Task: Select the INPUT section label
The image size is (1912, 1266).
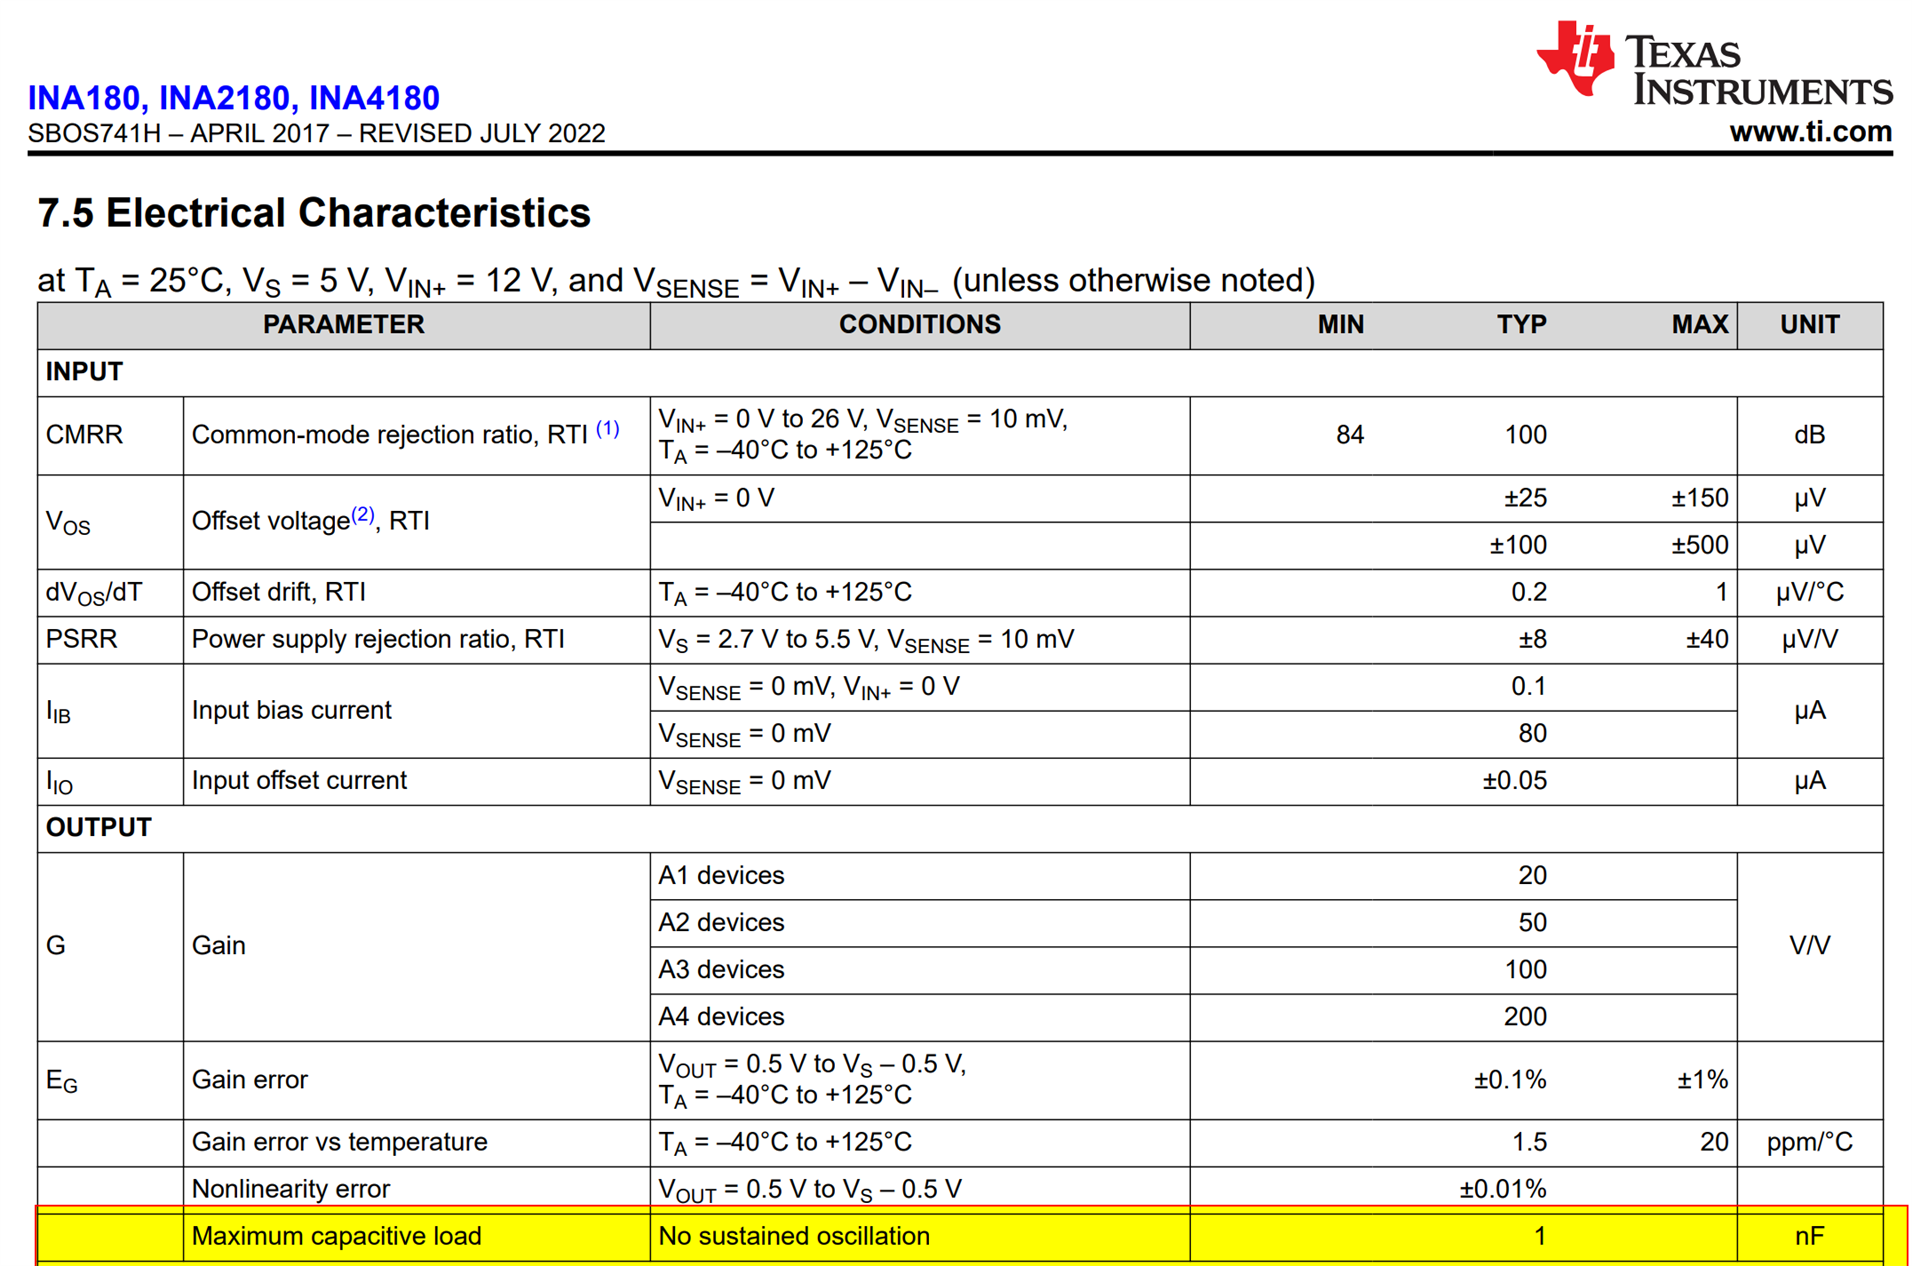Action: 84,372
